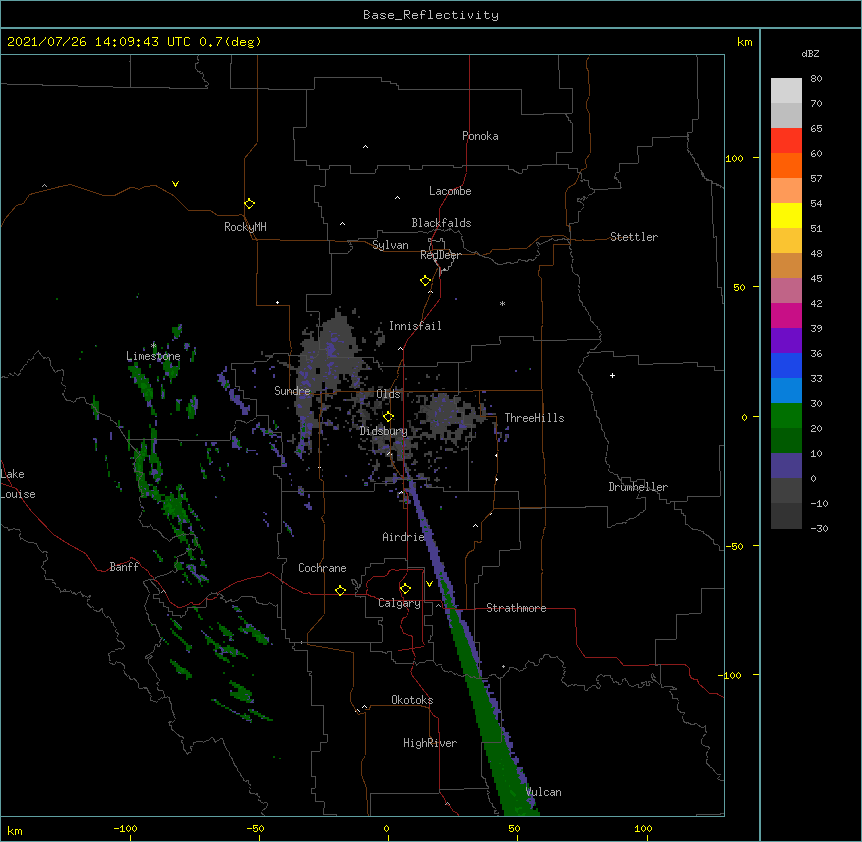
Task: Click the yellow diamond marker south of RedDeer
Action: click(425, 281)
